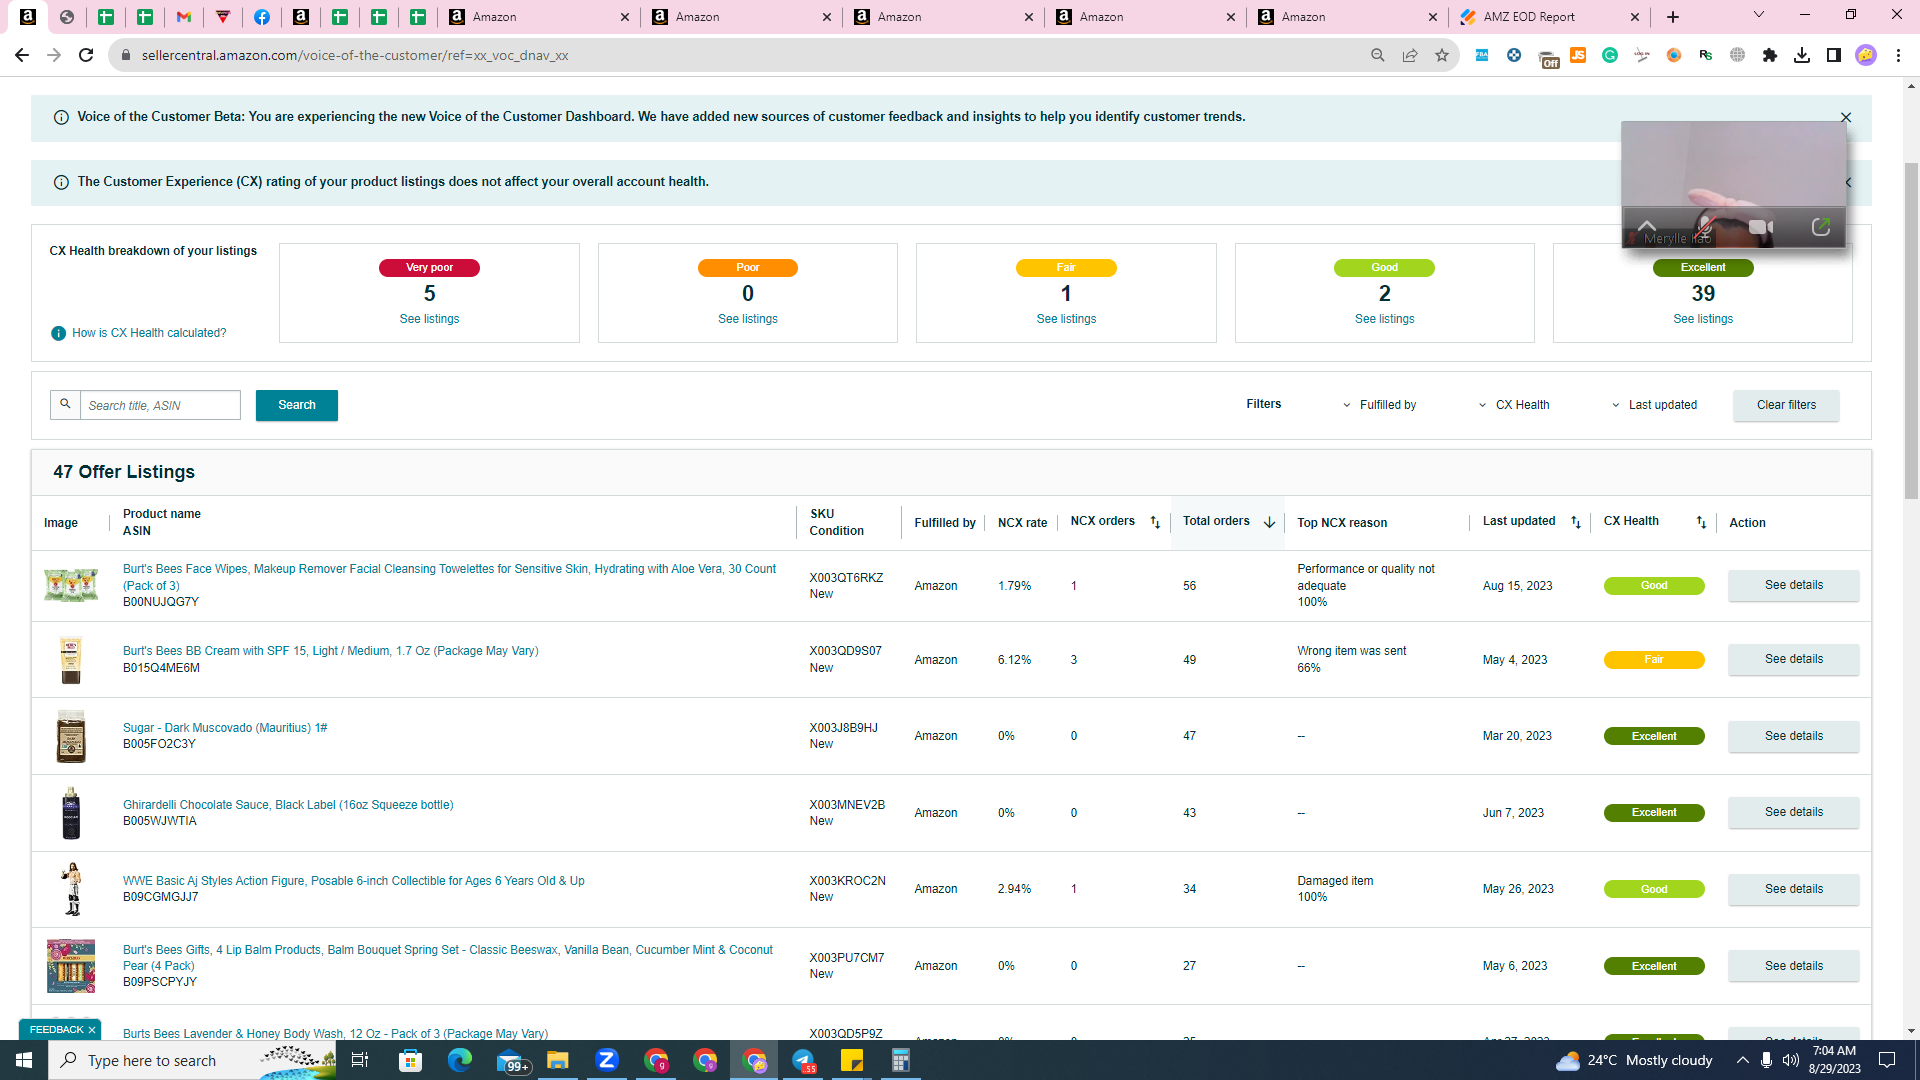This screenshot has height=1080, width=1920.
Task: Click the magnifier icon beside the ASIN search
Action: click(65, 405)
